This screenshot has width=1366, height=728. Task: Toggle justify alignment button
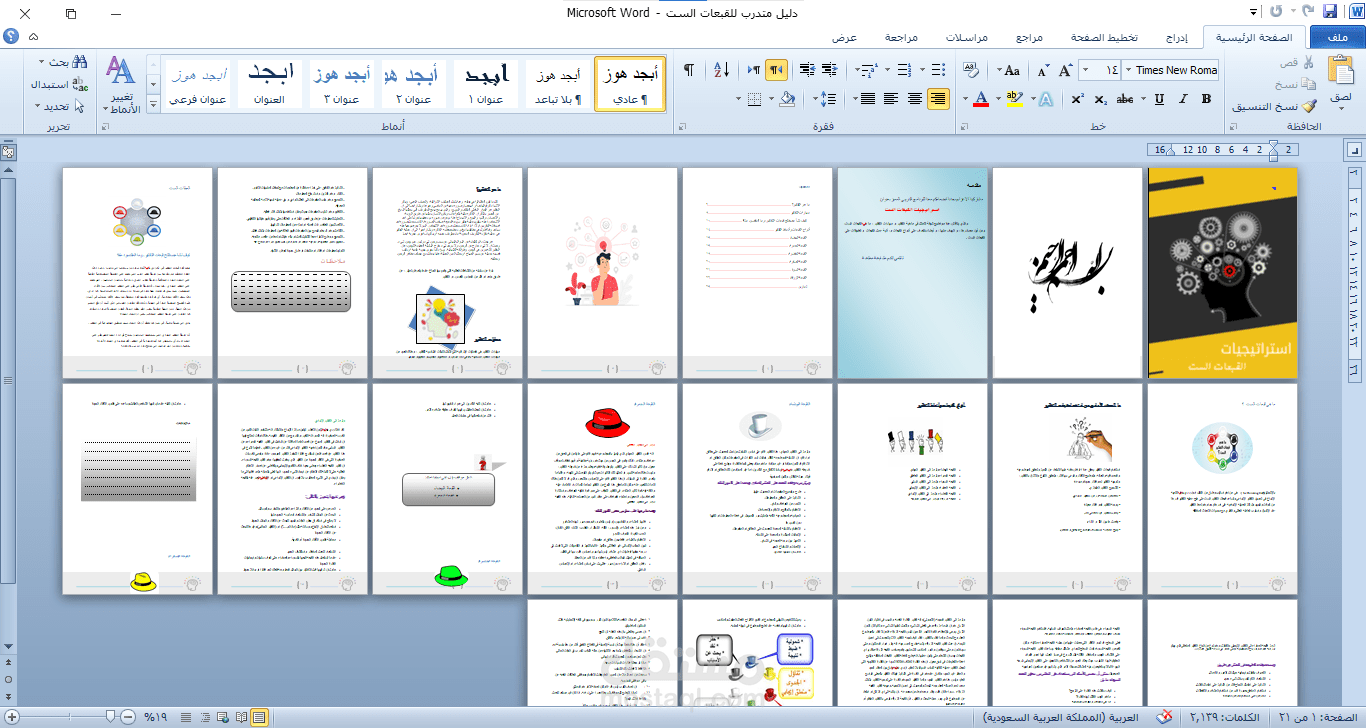click(867, 99)
